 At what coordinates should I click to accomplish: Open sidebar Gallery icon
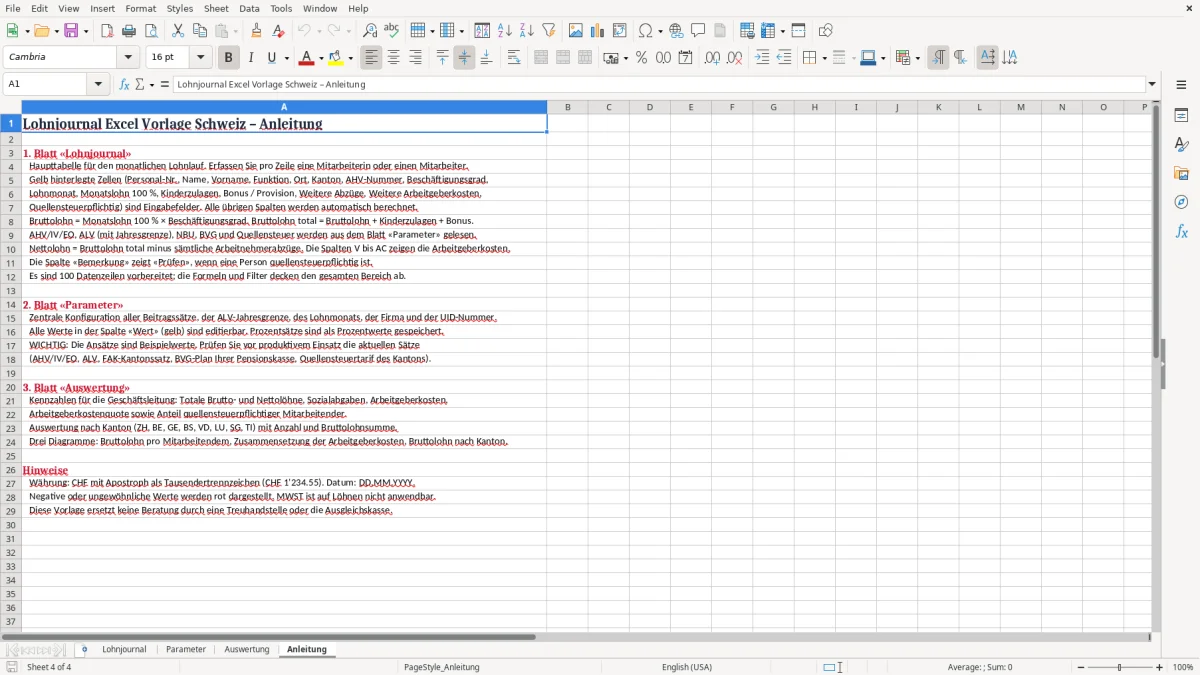click(x=1181, y=173)
